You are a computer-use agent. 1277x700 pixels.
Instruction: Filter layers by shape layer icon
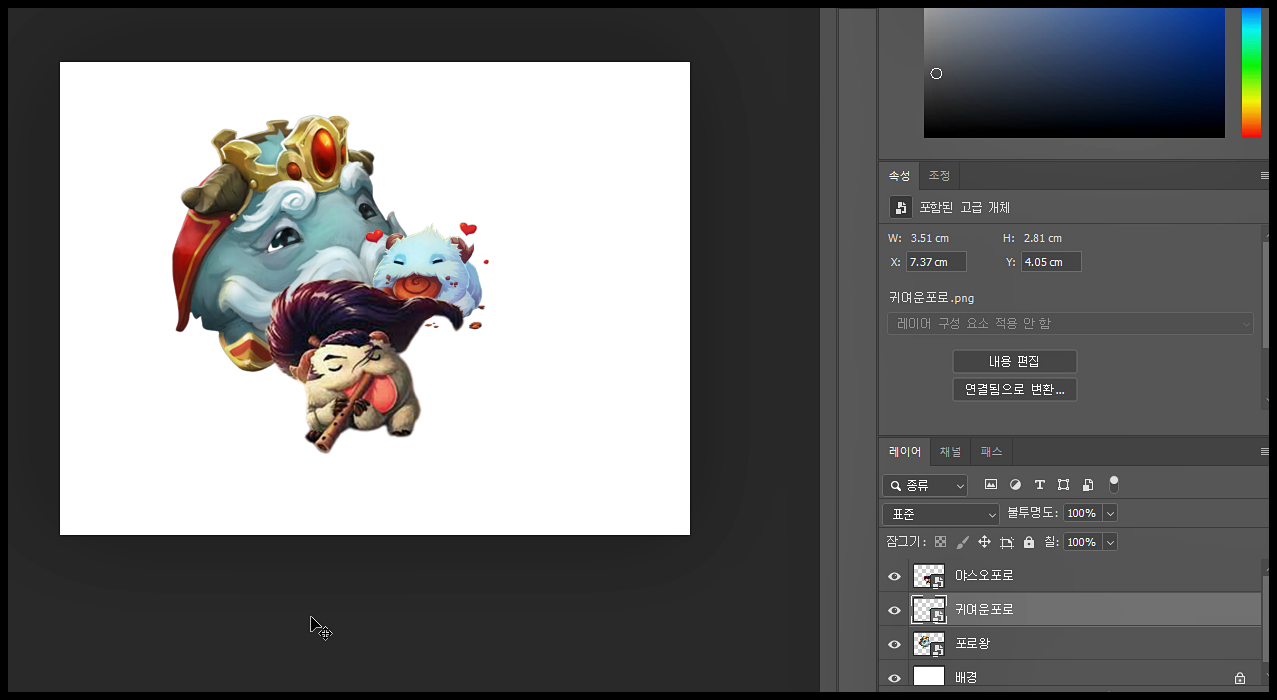point(1063,485)
